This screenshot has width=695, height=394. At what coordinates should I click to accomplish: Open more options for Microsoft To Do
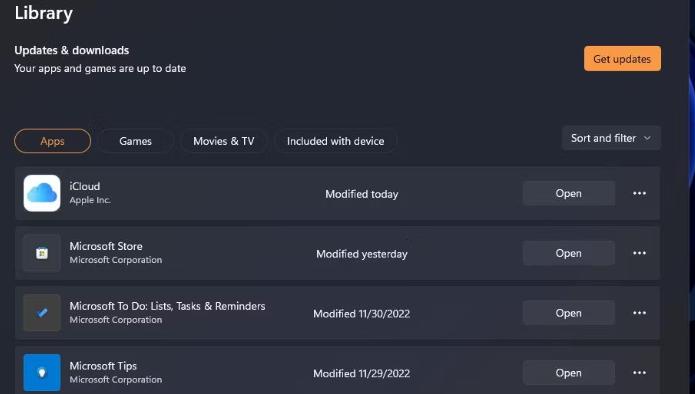click(639, 313)
